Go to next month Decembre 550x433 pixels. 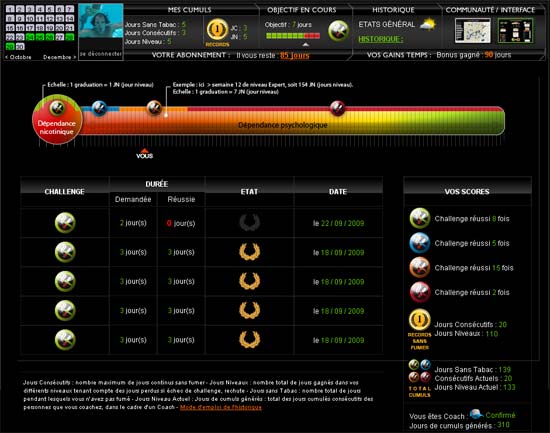click(x=59, y=57)
